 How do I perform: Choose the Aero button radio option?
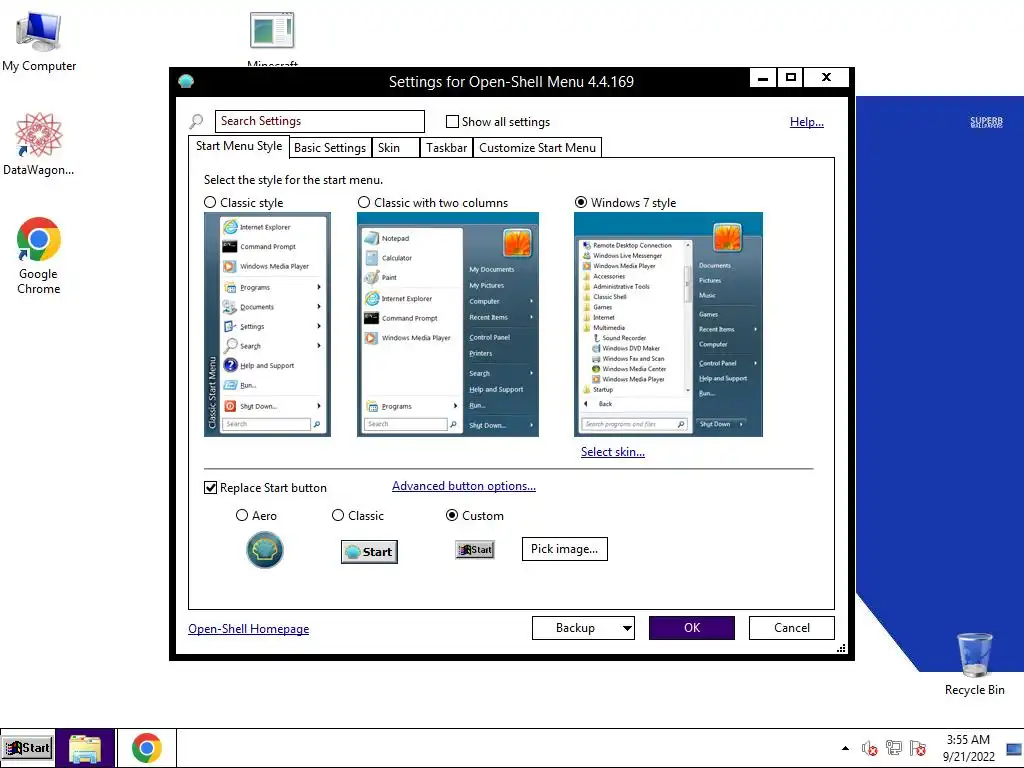pos(242,515)
